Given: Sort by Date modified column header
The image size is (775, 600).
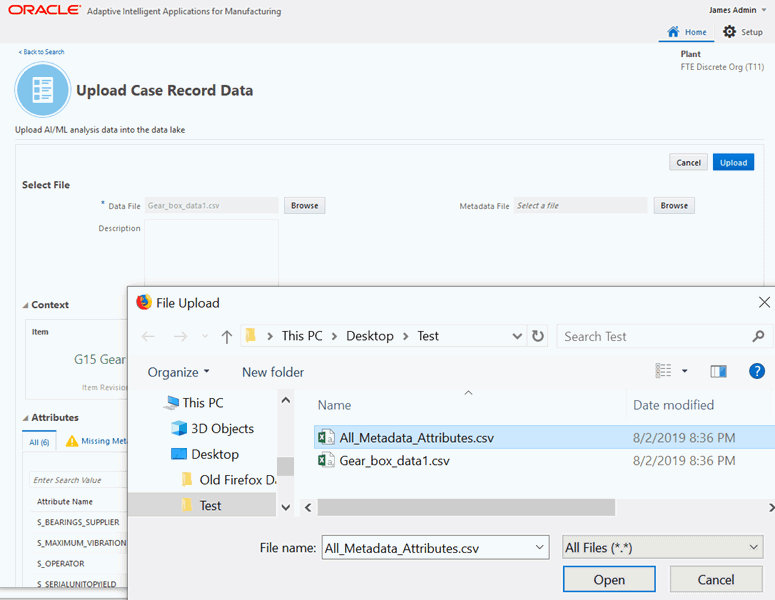Looking at the screenshot, I should 673,405.
